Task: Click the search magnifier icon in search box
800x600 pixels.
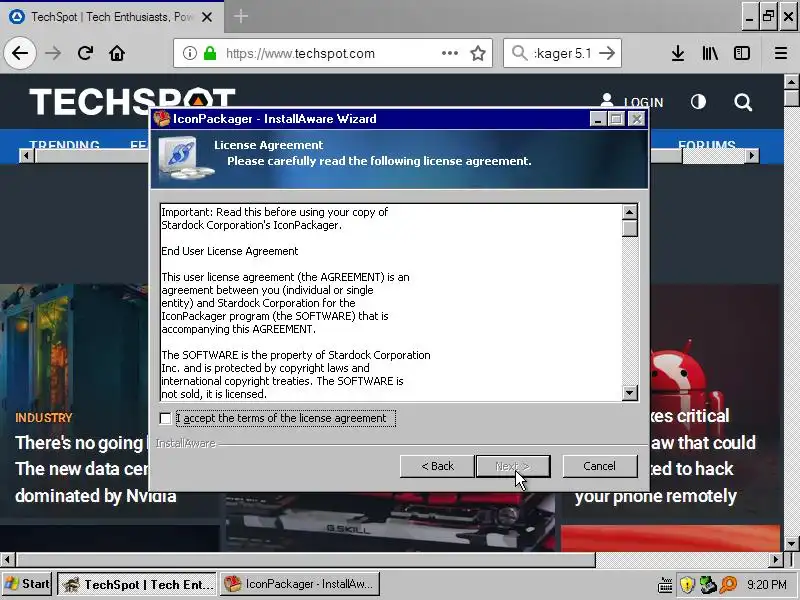Action: tap(519, 53)
